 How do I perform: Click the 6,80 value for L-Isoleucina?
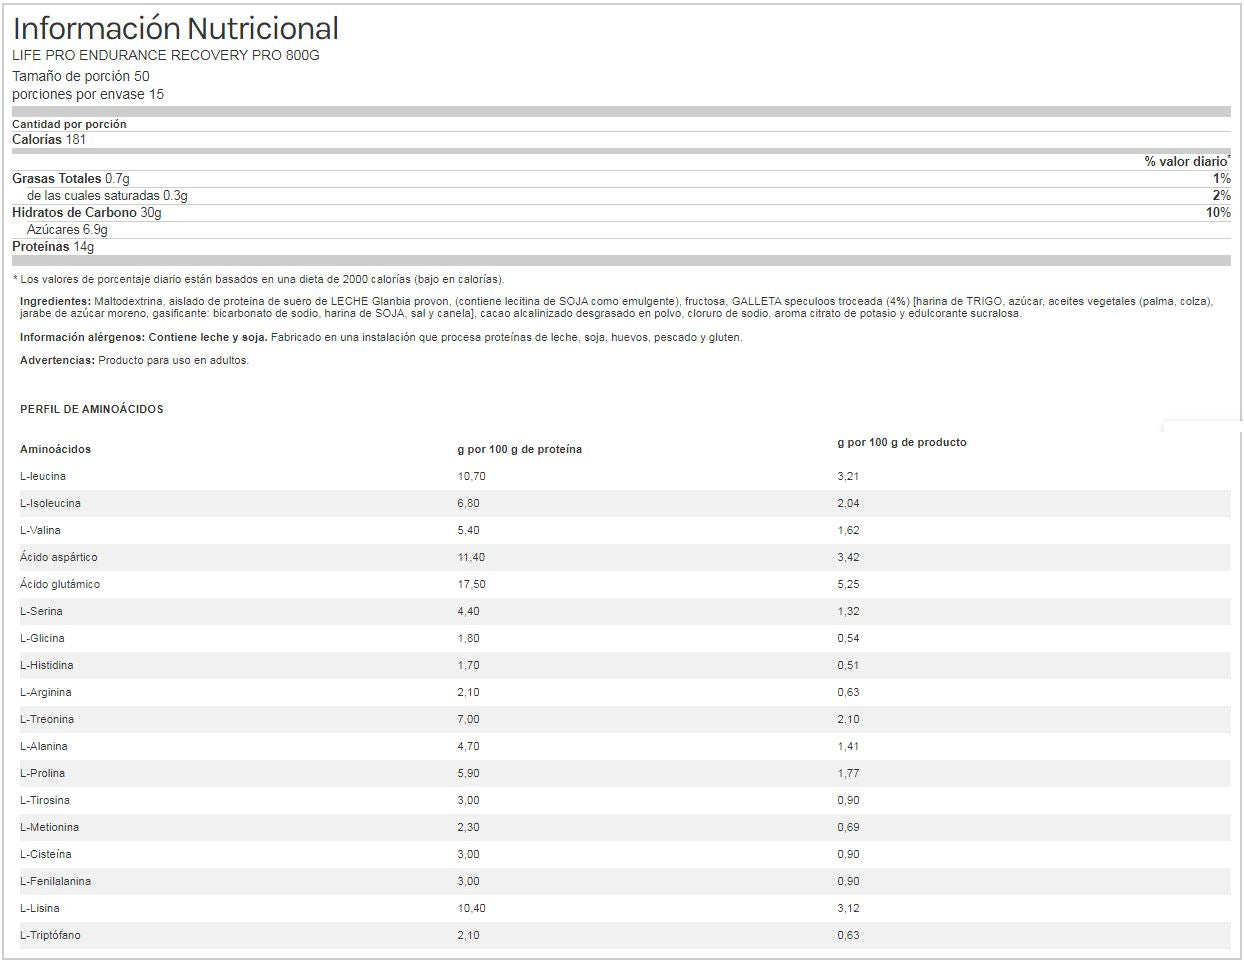[469, 503]
